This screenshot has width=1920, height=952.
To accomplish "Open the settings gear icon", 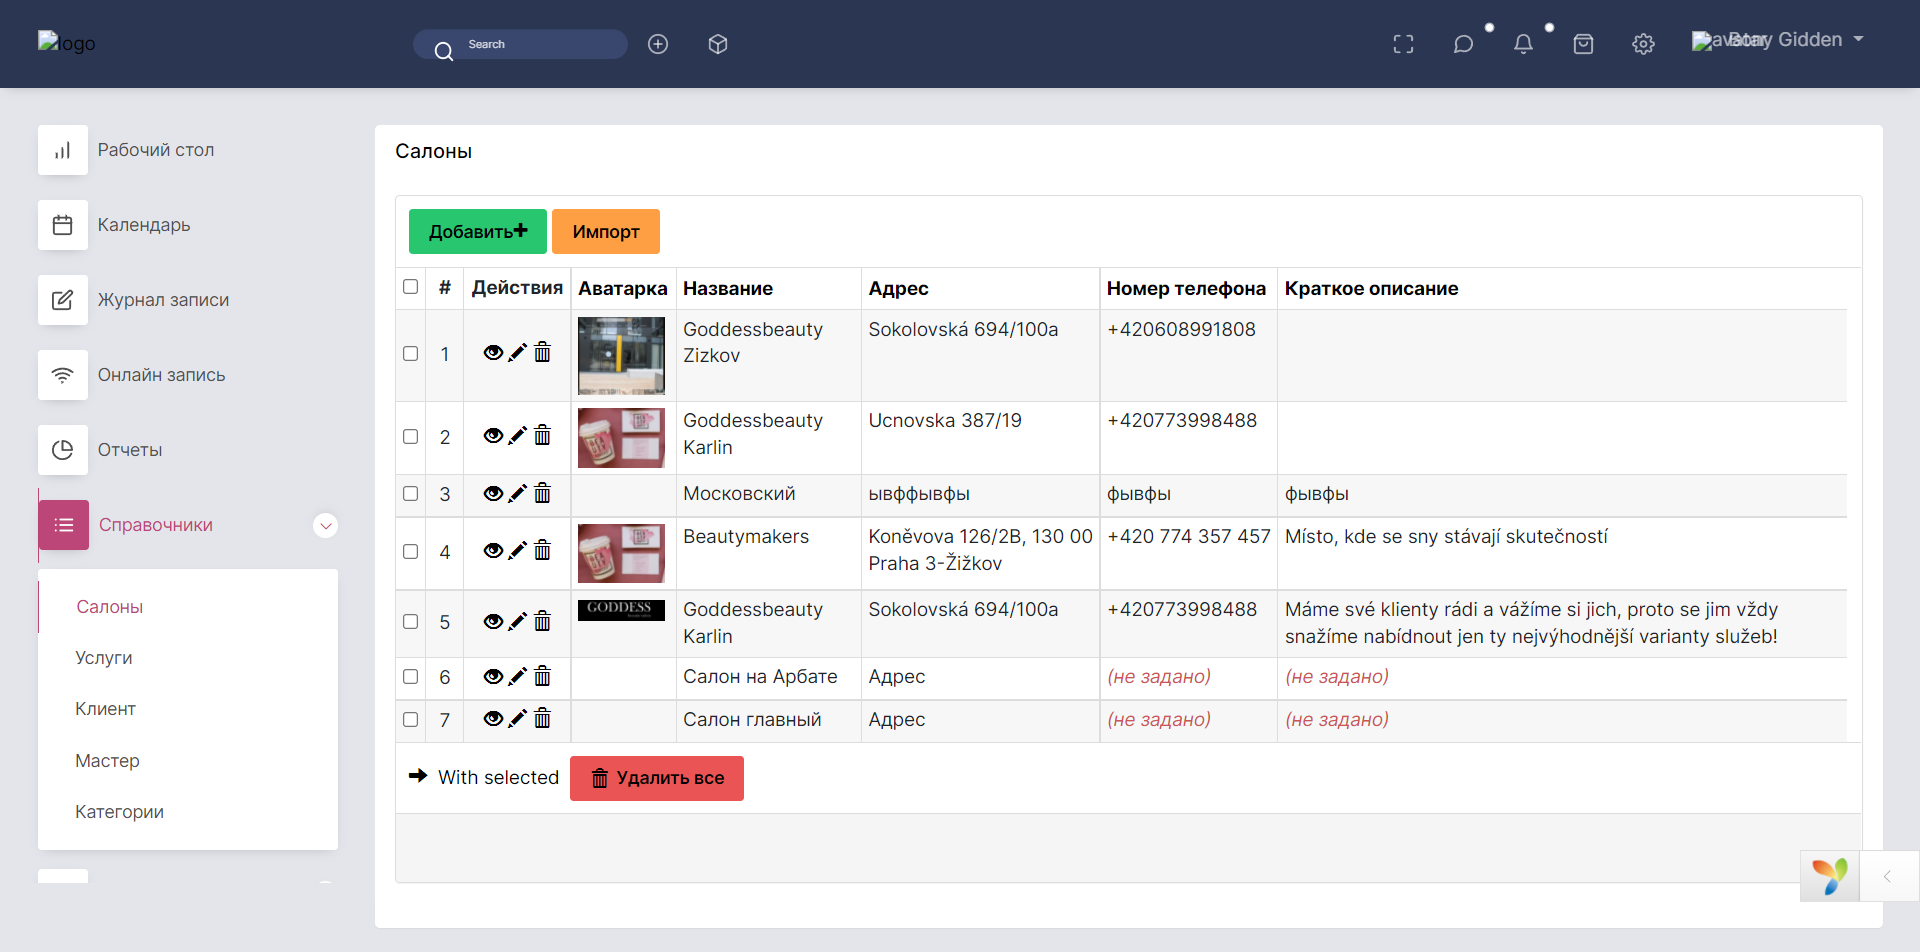I will pyautogui.click(x=1644, y=44).
